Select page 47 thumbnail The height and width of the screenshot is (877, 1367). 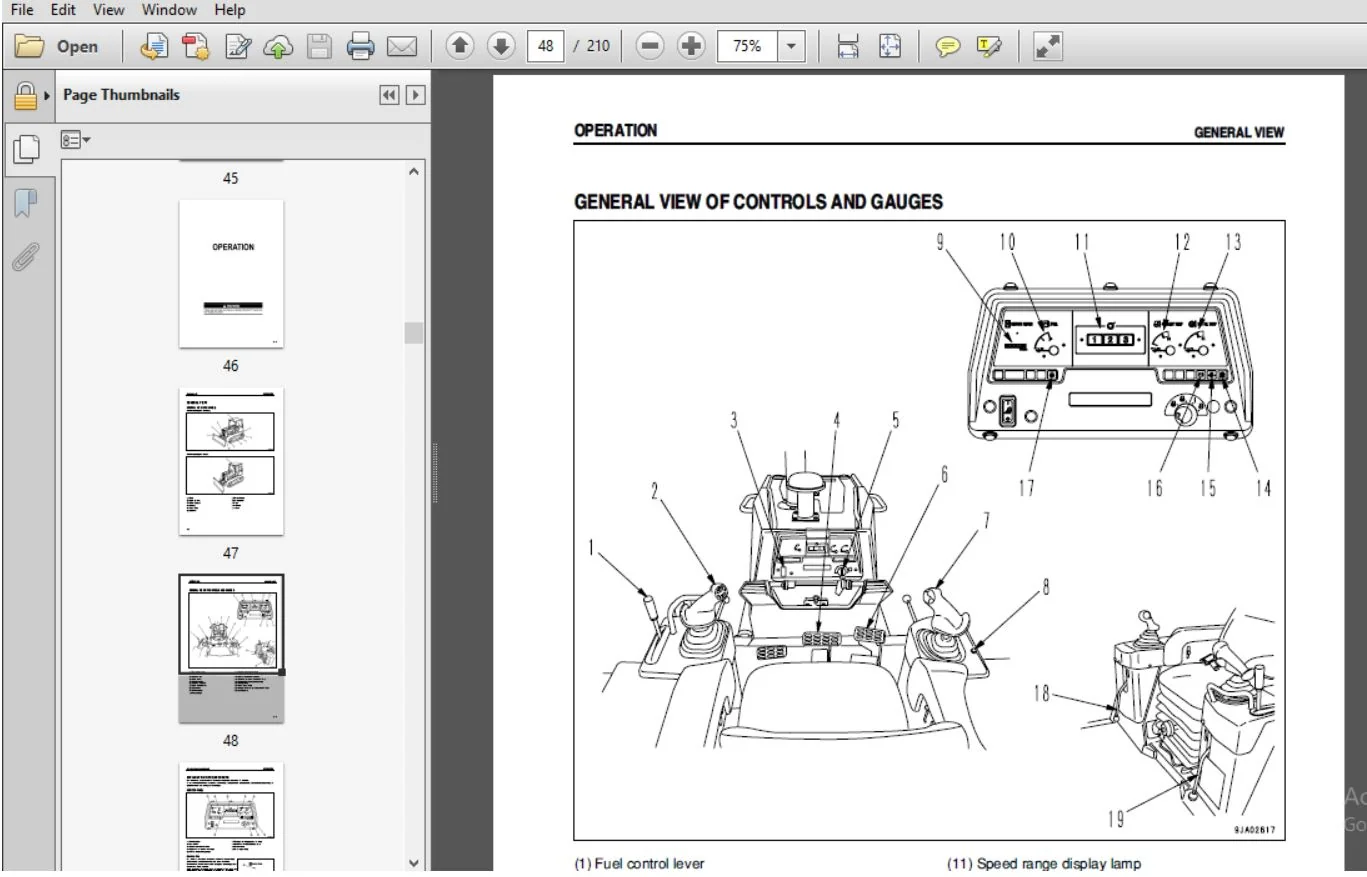pyautogui.click(x=231, y=461)
